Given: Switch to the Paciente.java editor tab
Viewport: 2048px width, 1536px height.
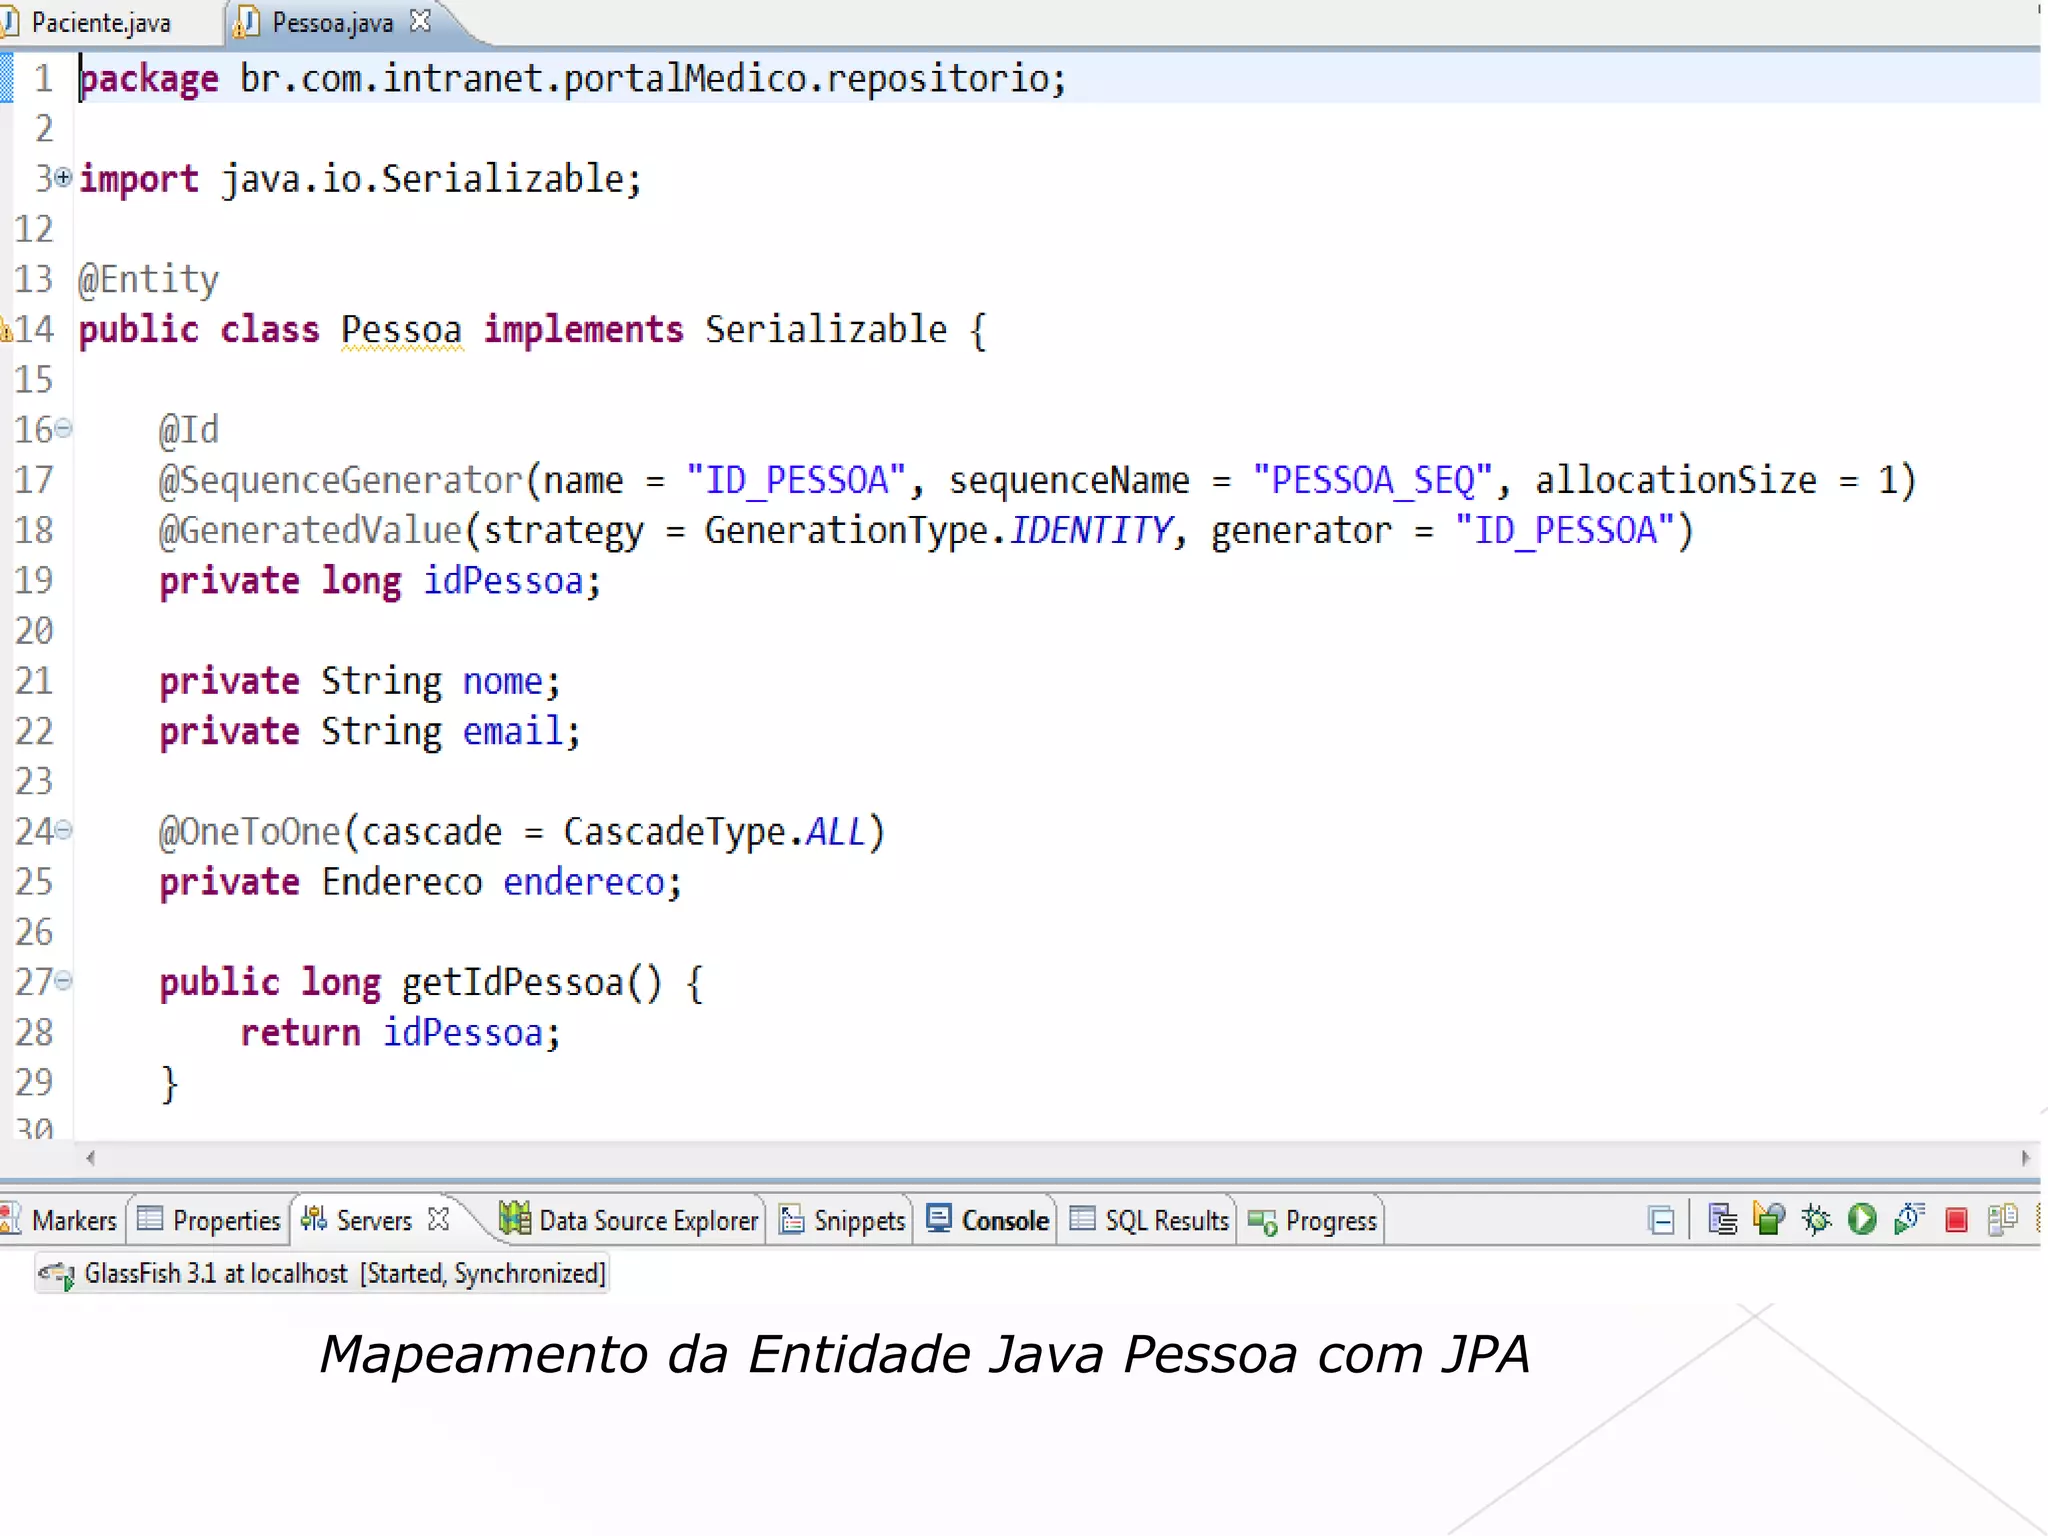Looking at the screenshot, I should tap(100, 22).
